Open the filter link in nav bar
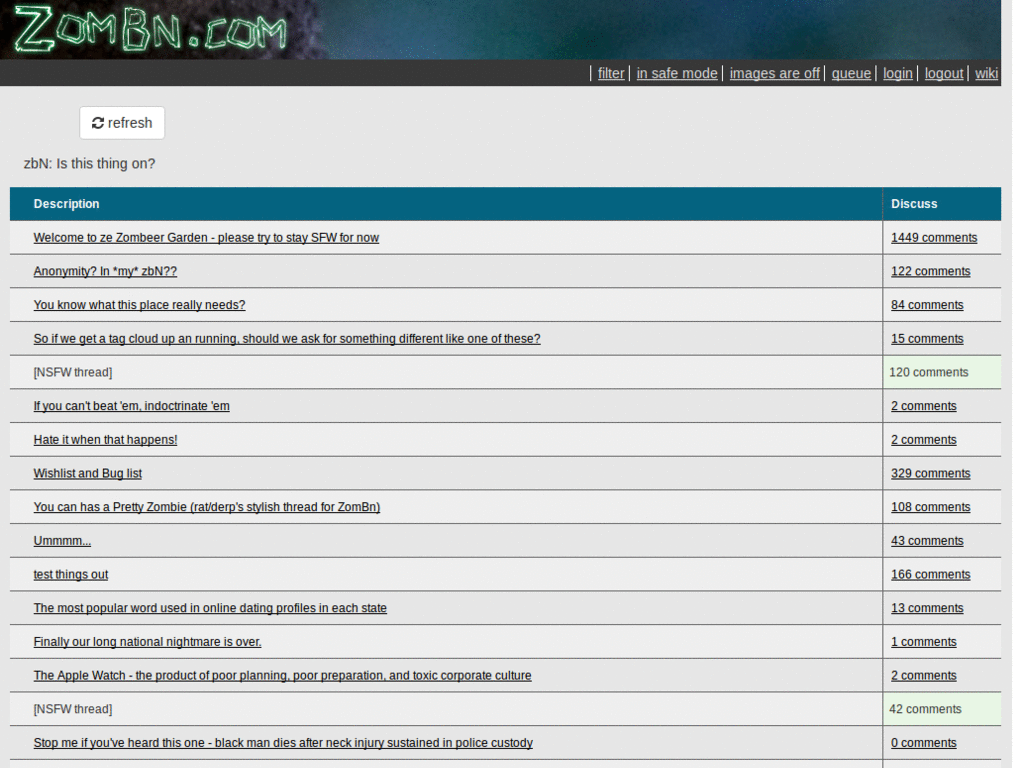 pyautogui.click(x=611, y=73)
